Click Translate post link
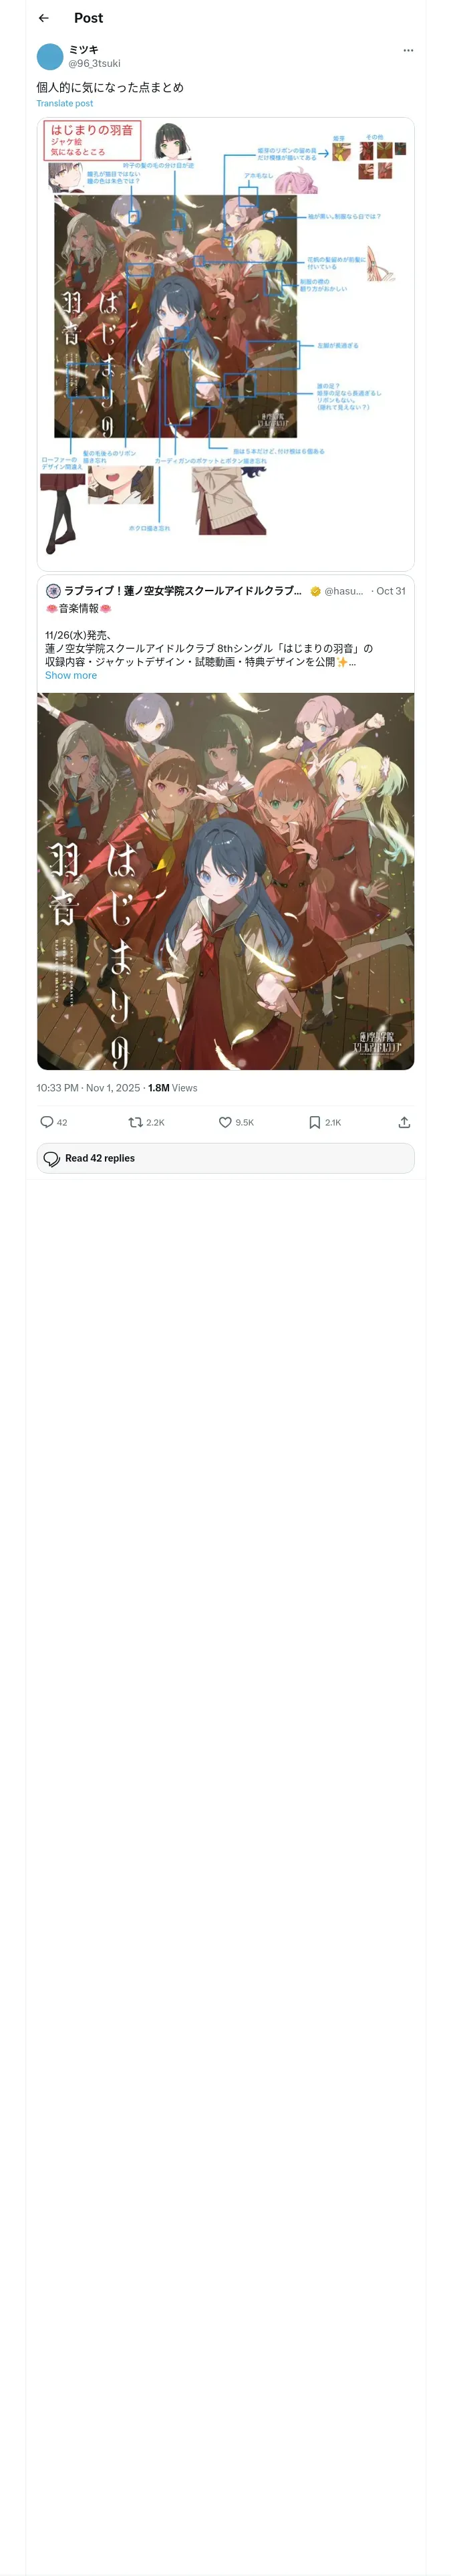Viewport: 451px width, 2576px height. click(65, 103)
